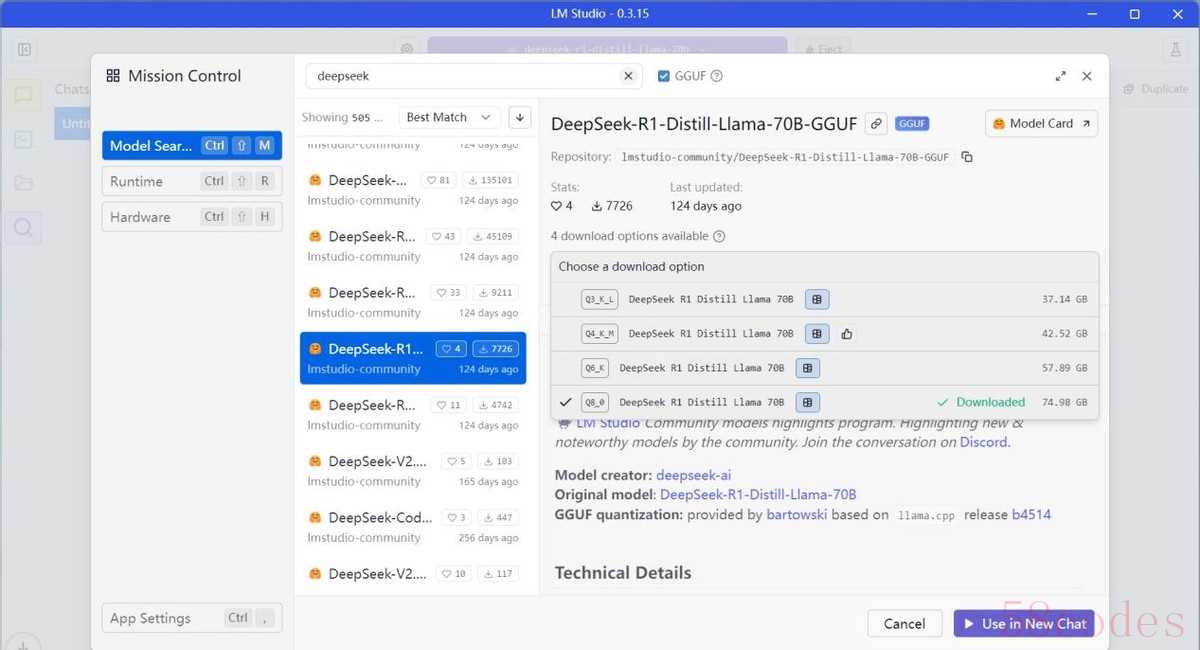Select the highlighted model result with 7726 downloads
Screen dimensions: 1200x650
413,358
